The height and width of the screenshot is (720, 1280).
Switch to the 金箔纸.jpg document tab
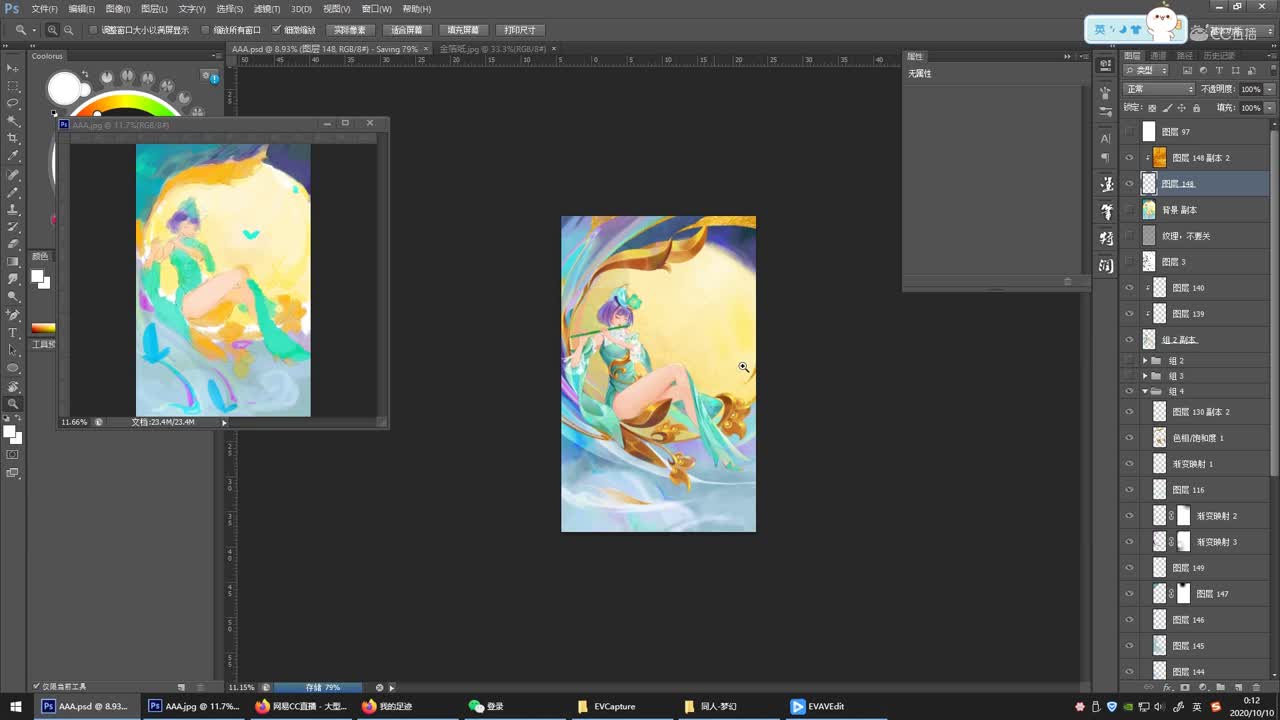(493, 48)
